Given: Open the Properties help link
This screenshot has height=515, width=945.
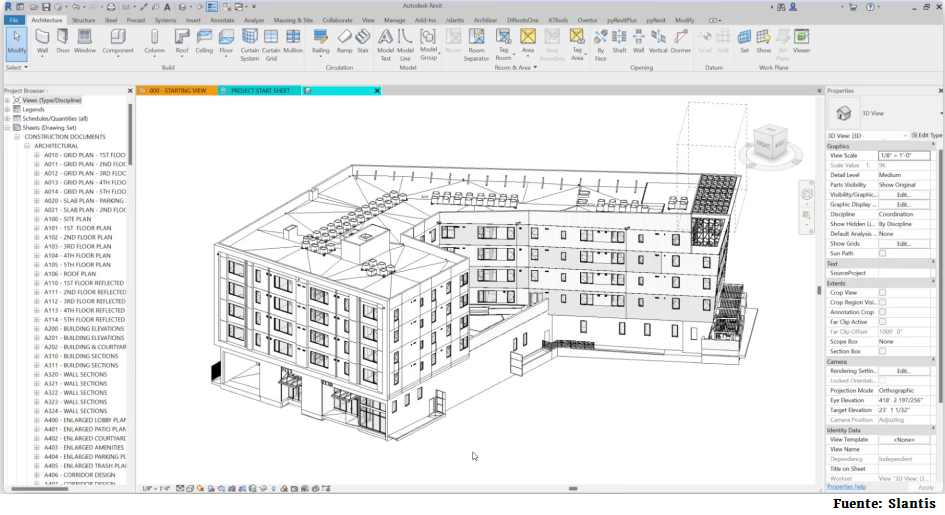Looking at the screenshot, I should [846, 487].
